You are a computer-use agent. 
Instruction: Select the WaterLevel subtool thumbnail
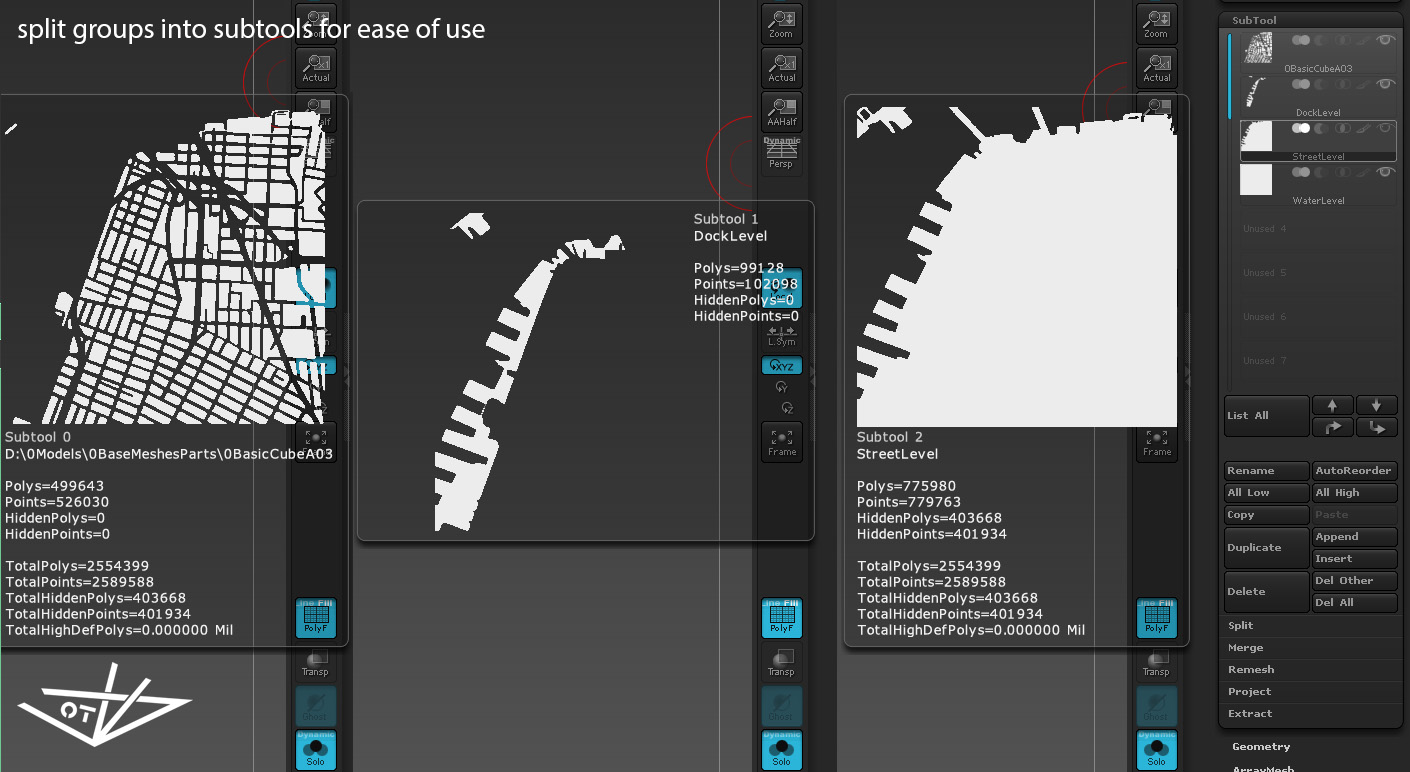coord(1257,180)
